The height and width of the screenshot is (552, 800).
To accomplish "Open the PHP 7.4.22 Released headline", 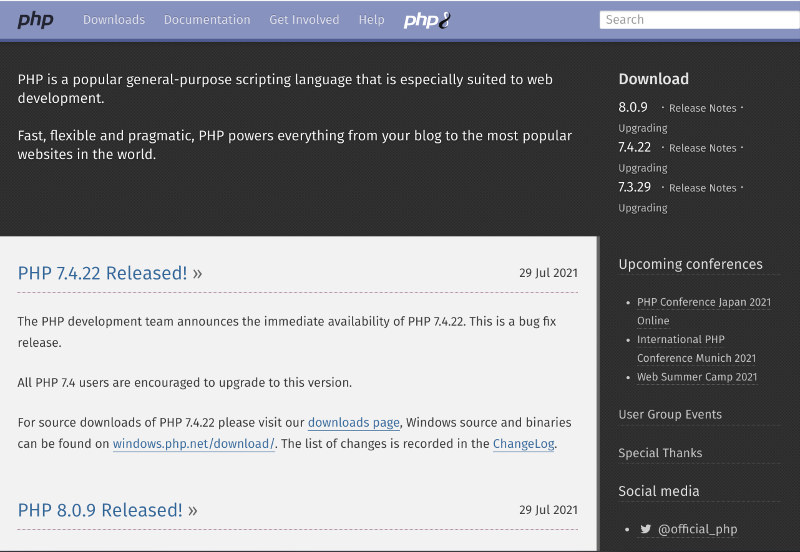I will point(103,273).
